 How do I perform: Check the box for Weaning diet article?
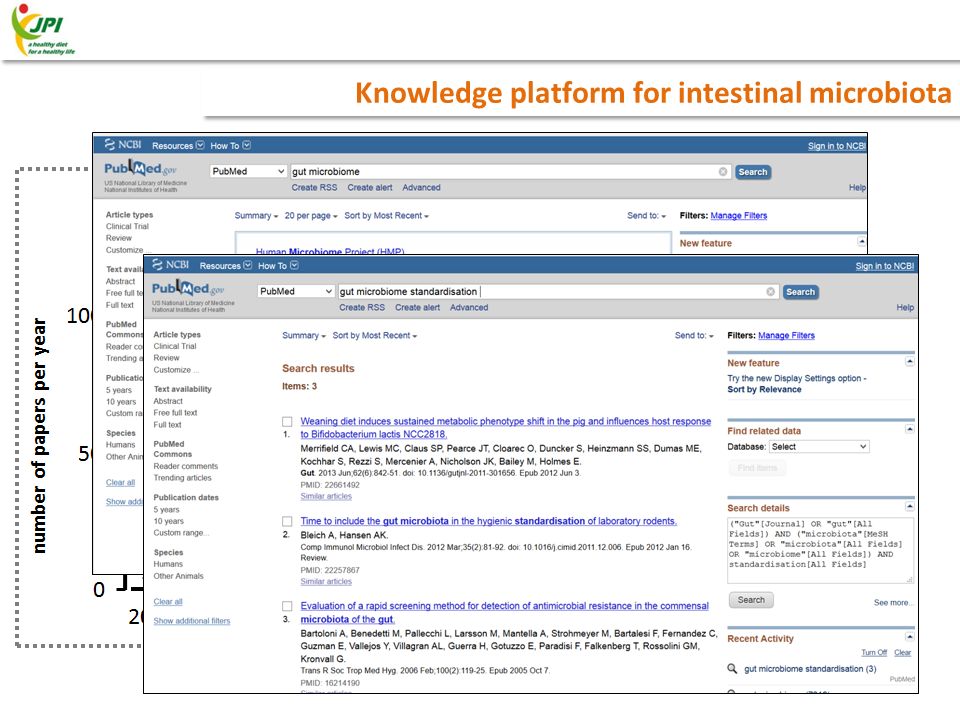(287, 422)
